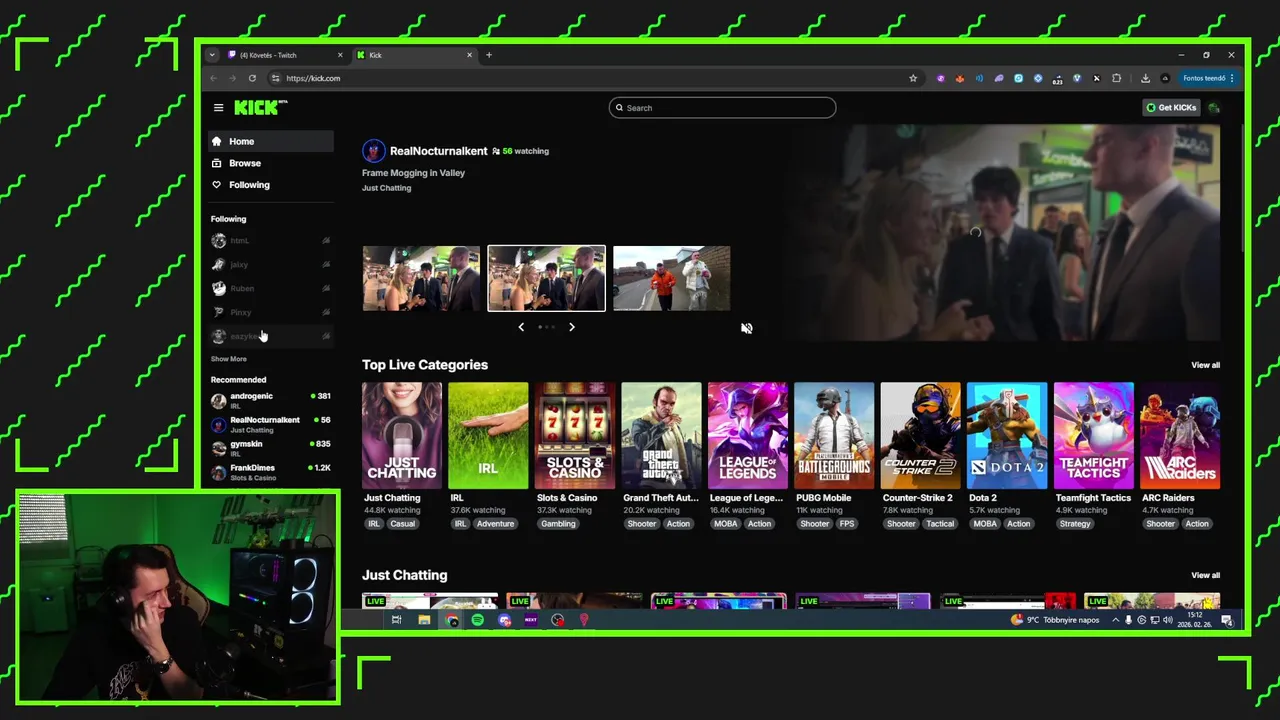Viewport: 1280px width, 720px height.
Task: Open recommended channel RealNocturnalkent
Action: tap(271, 424)
